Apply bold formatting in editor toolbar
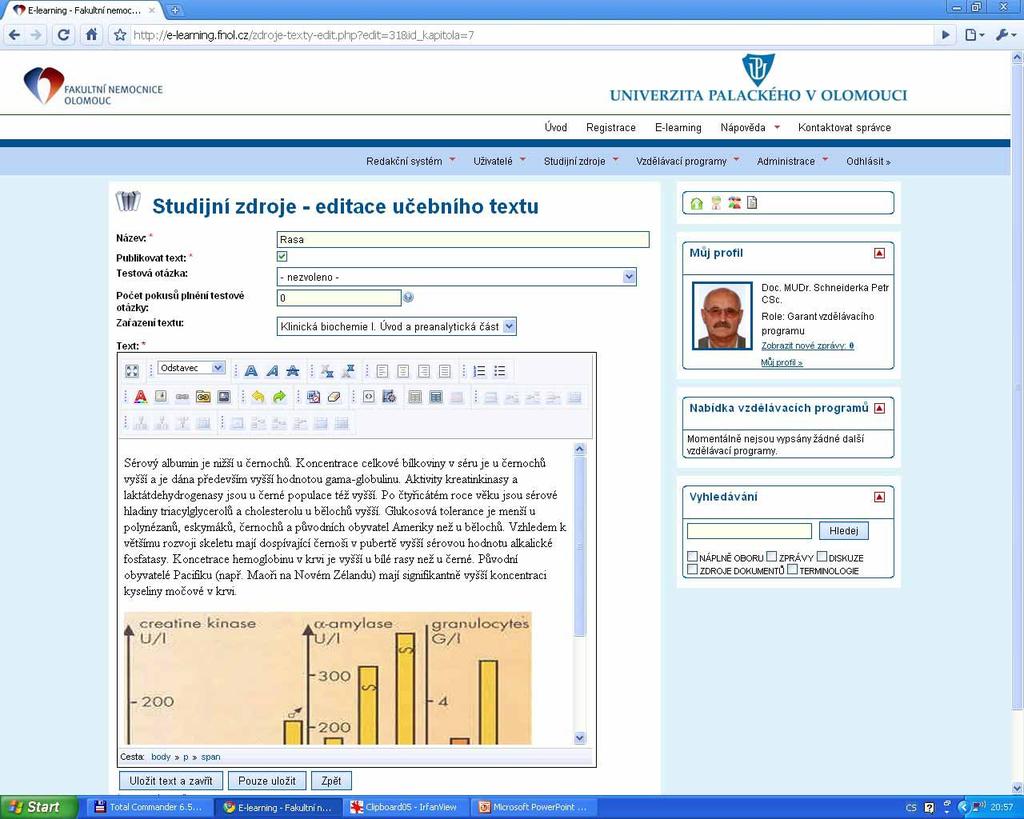1024x819 pixels. 251,371
